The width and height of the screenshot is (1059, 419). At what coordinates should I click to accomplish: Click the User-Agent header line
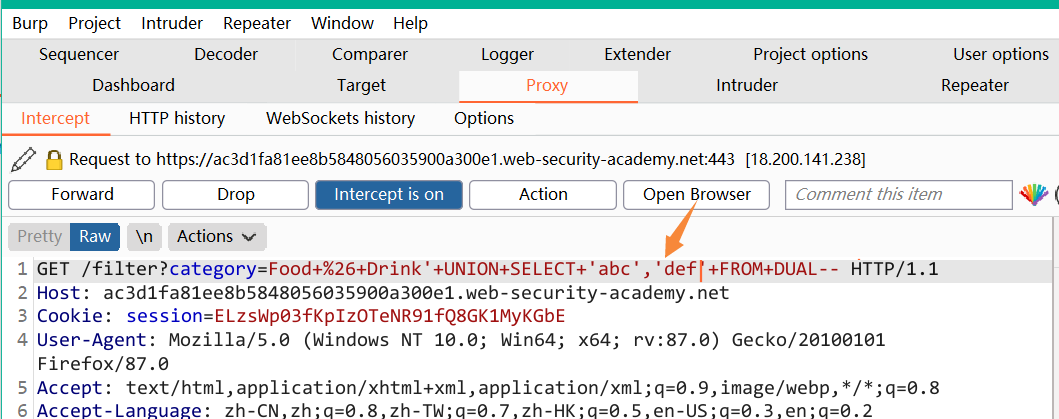(x=461, y=340)
